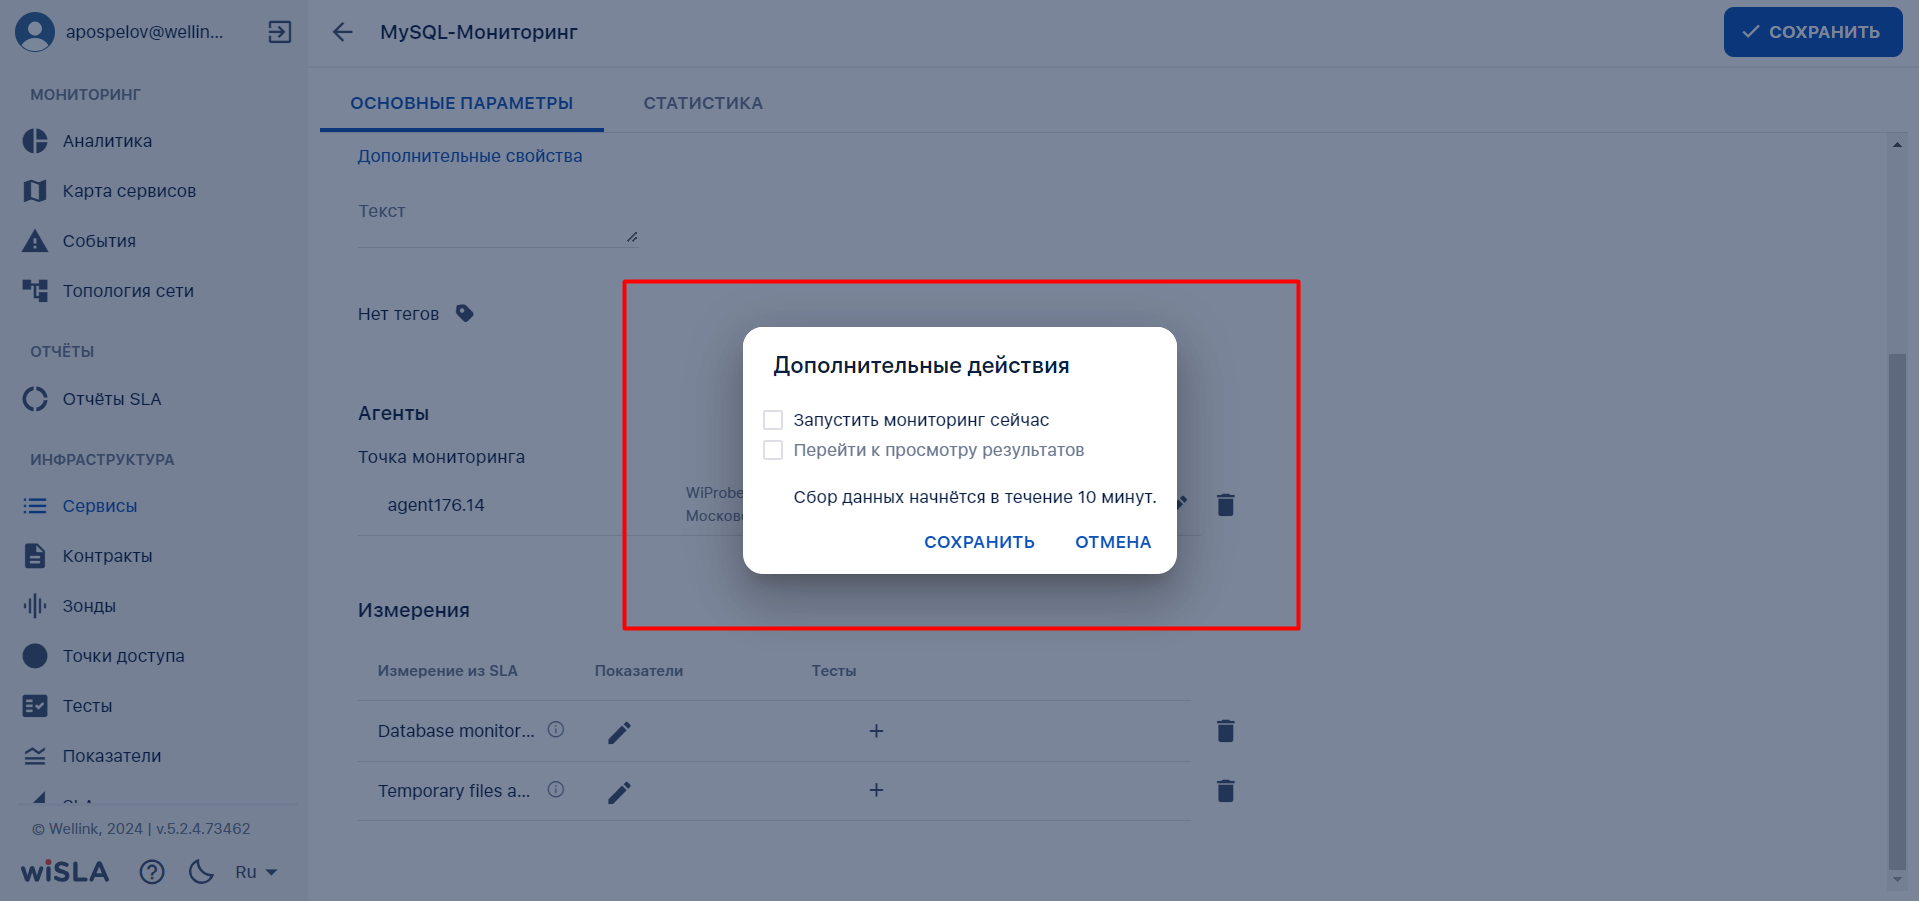Click Database monitor... measurement name
The image size is (1919, 901).
(x=456, y=731)
